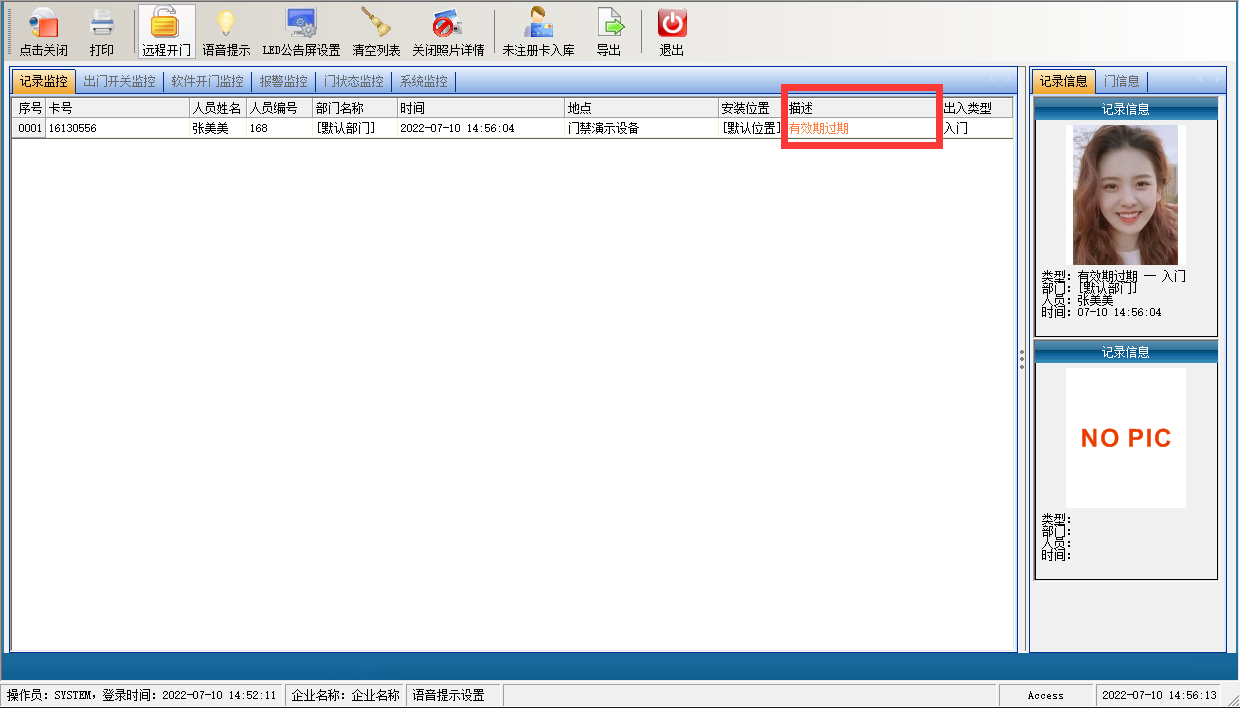Click 语音提示设置 in status bar

click(448, 695)
